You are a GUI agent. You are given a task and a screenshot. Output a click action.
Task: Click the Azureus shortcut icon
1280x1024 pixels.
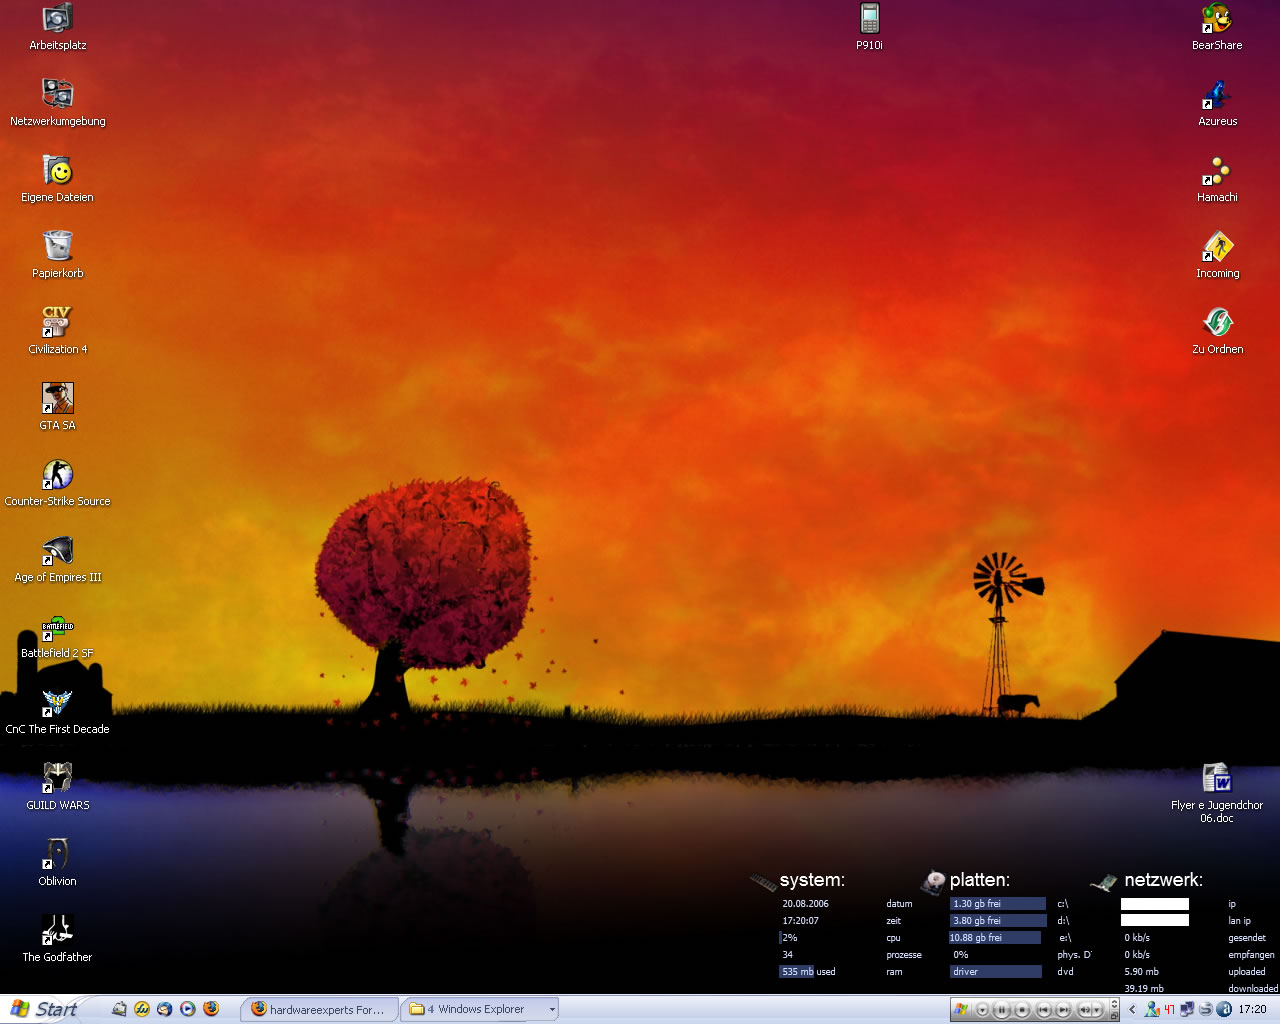[x=1217, y=95]
